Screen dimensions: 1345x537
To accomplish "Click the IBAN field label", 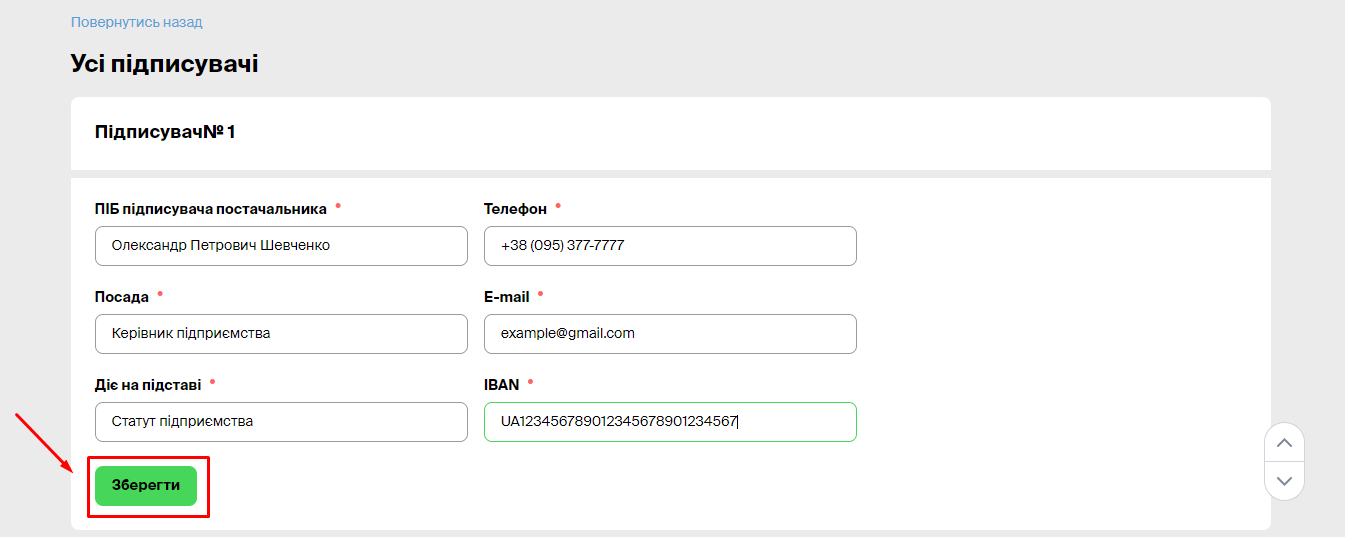I will click(501, 385).
